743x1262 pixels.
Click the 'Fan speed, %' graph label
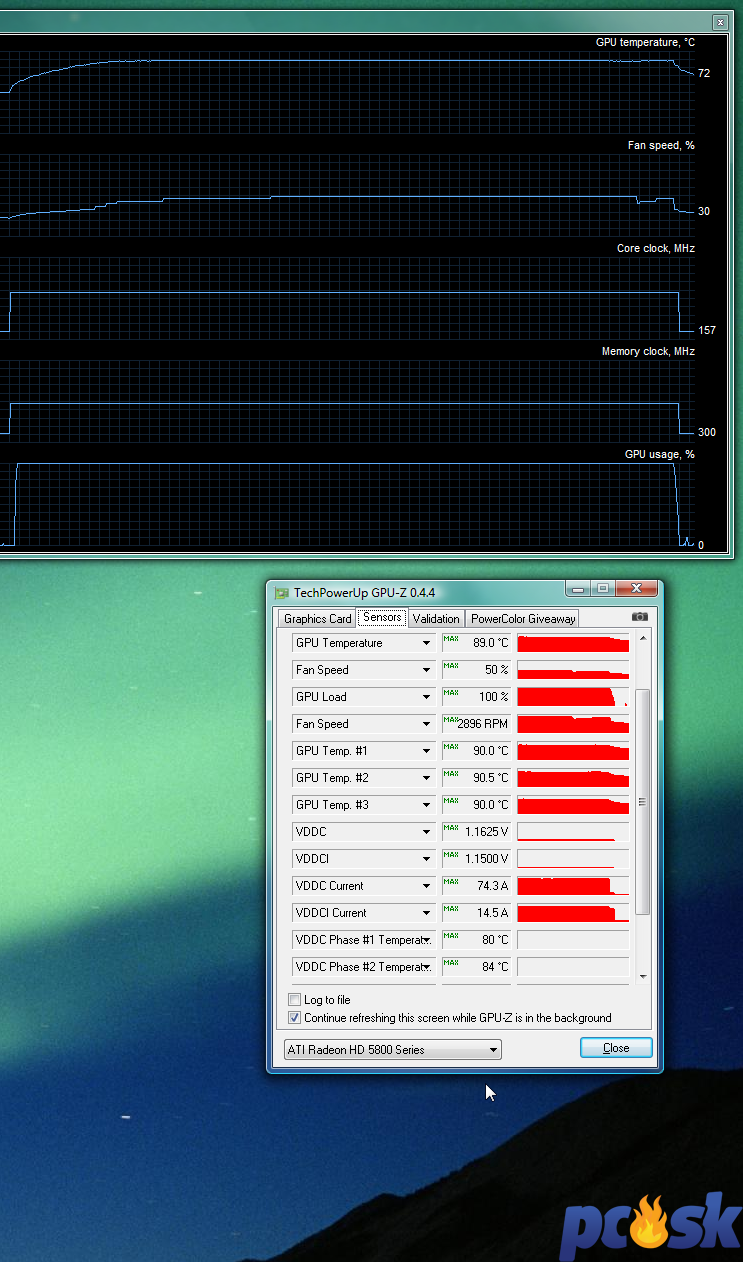661,145
